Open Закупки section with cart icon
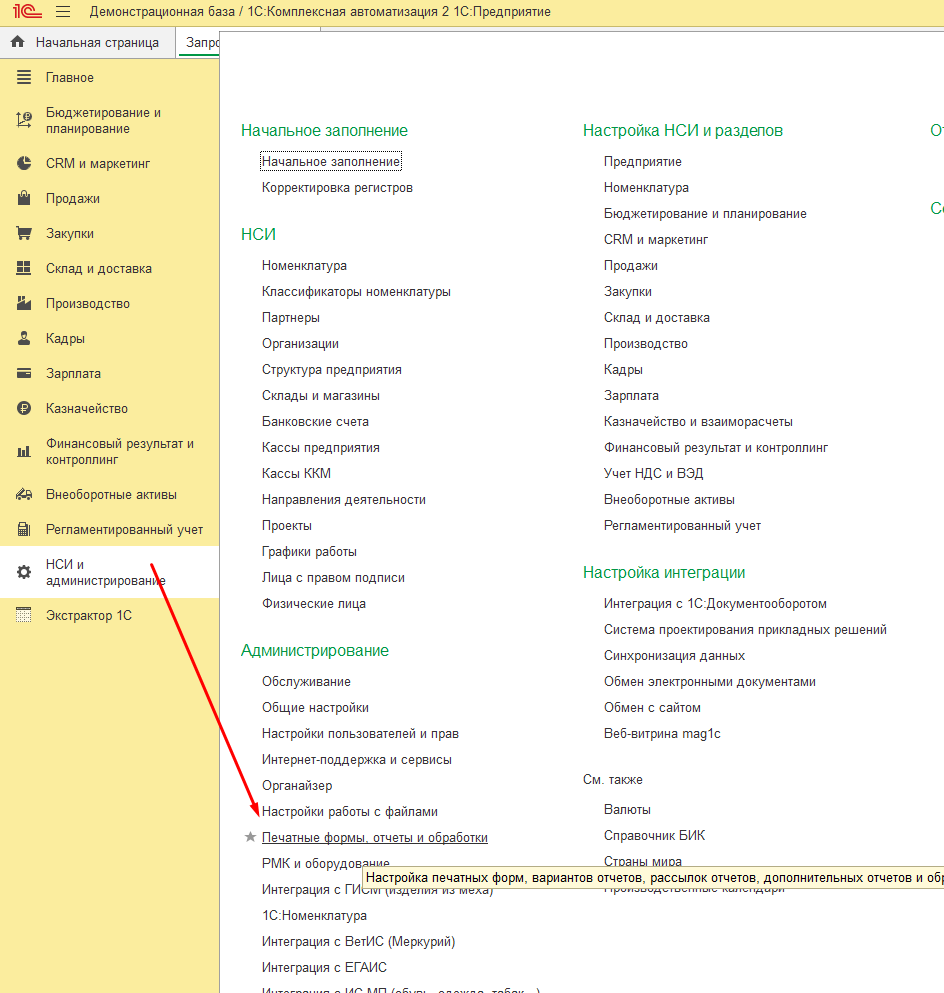This screenshot has height=993, width=944. click(69, 234)
